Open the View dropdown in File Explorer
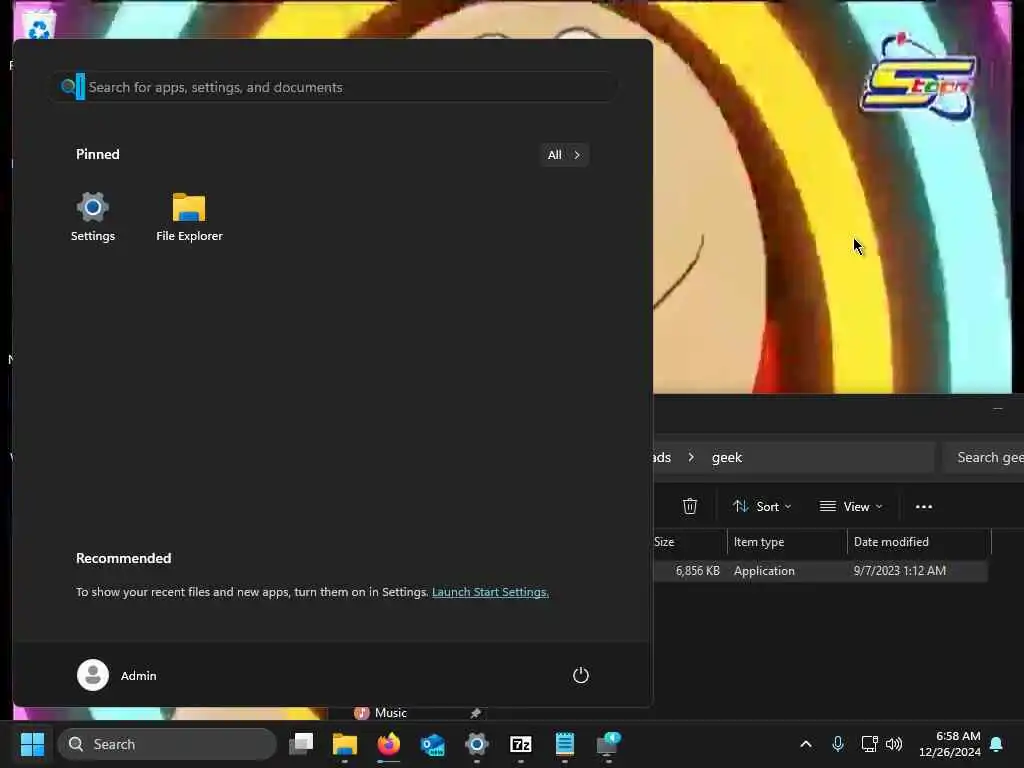Viewport: 1024px width, 768px height. click(x=851, y=506)
